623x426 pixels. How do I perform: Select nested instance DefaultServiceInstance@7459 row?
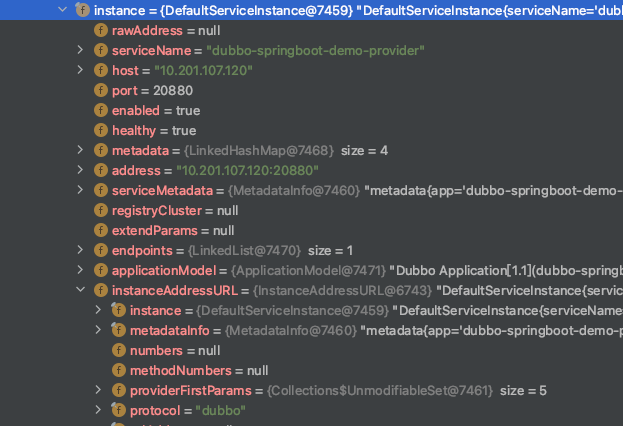[312, 310]
